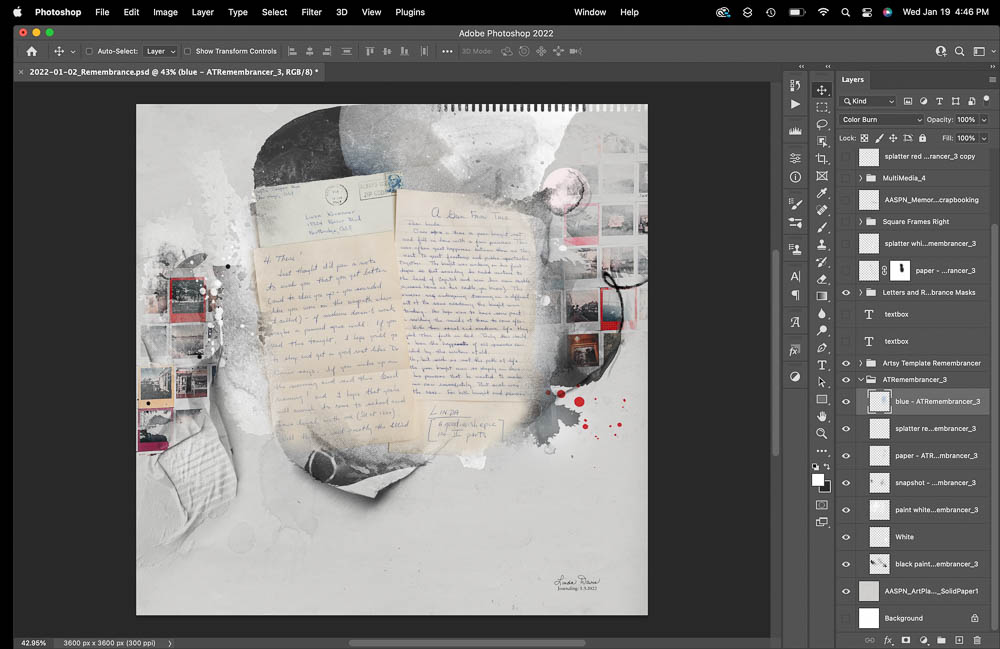The width and height of the screenshot is (1000, 649).
Task: Collapse the ATRemembrancer_3 group
Action: coord(860,380)
